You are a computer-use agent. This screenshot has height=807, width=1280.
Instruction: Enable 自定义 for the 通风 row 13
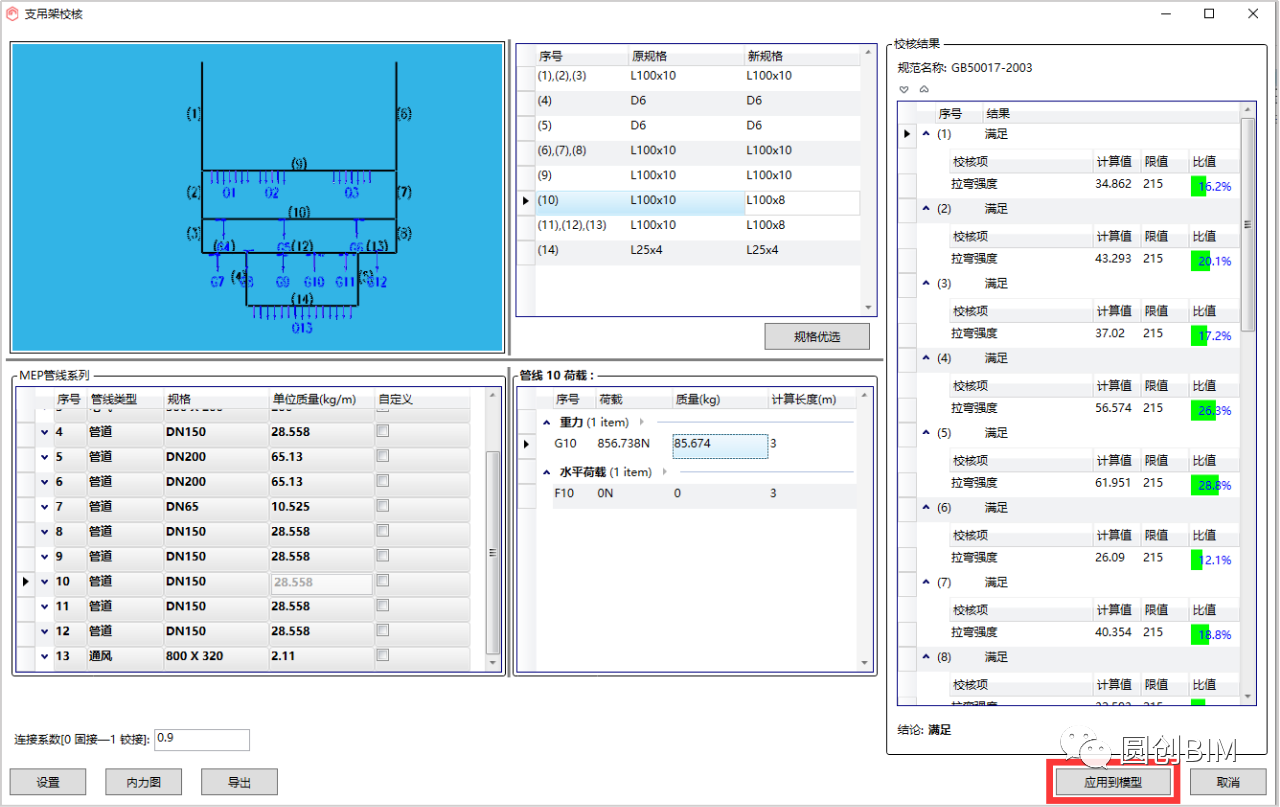(381, 655)
